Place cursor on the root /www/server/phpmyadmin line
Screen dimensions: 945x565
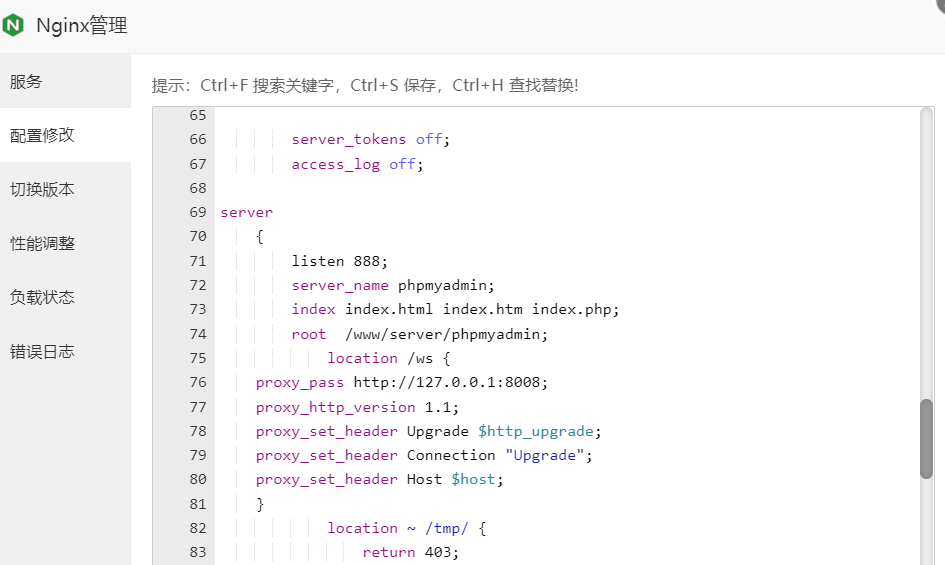pos(420,334)
